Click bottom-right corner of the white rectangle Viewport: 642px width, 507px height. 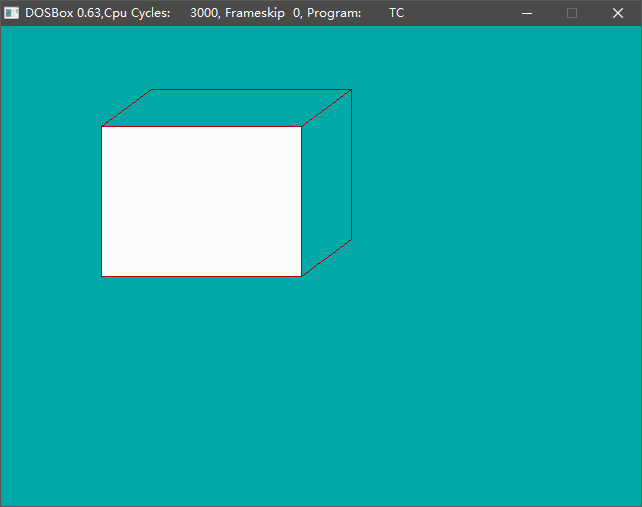[x=301, y=276]
